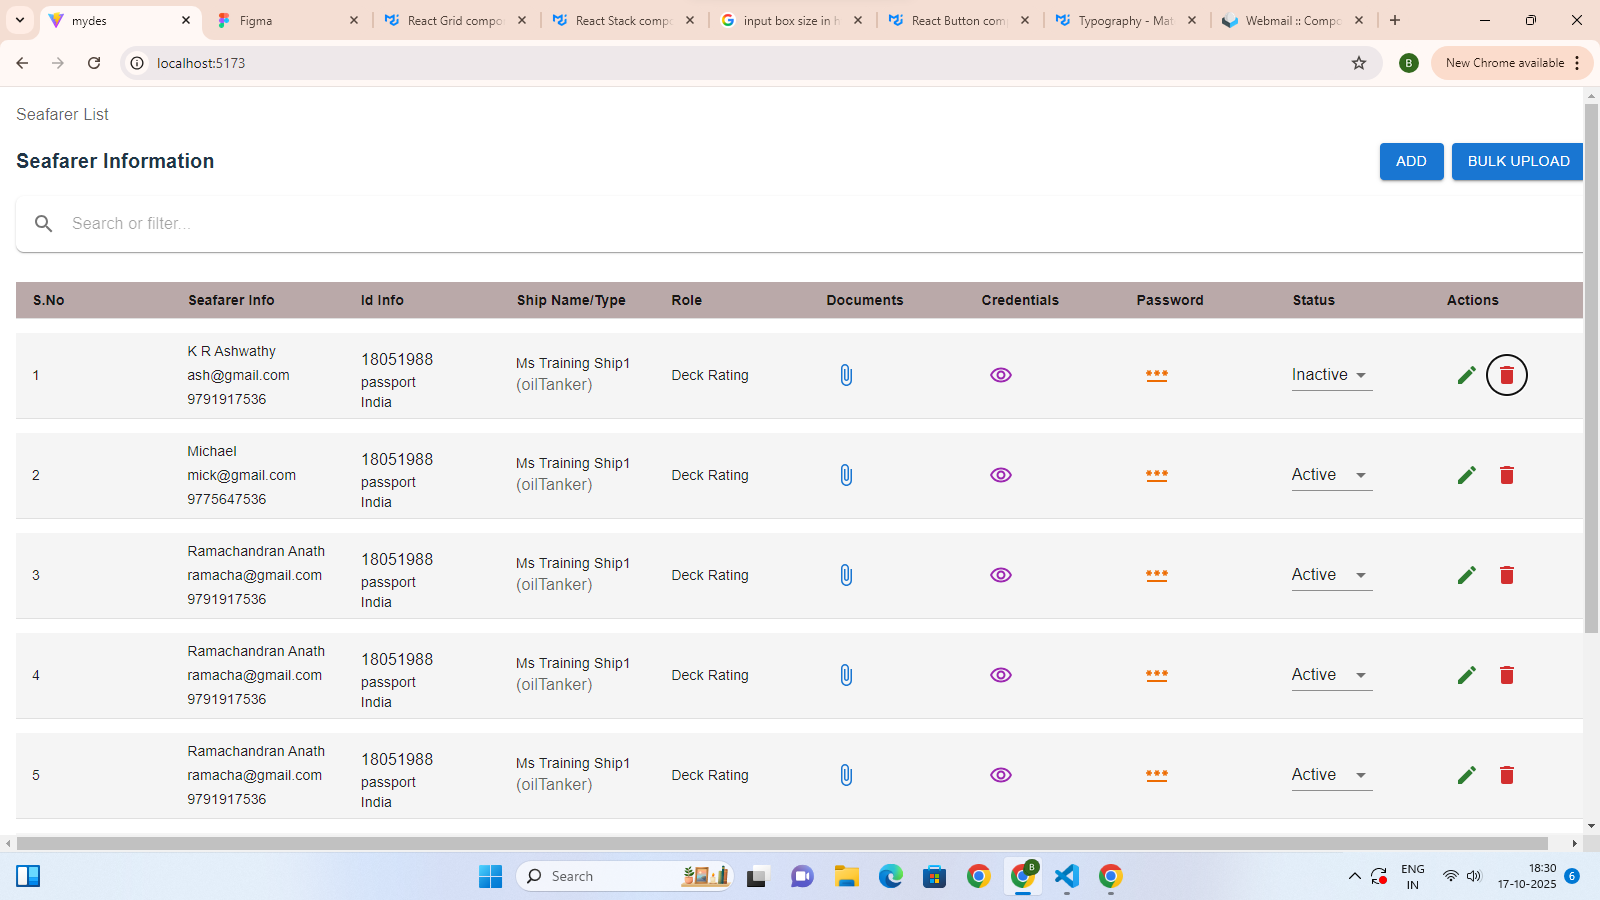The image size is (1600, 900).
Task: Open attached documents for Michael
Action: 846,475
